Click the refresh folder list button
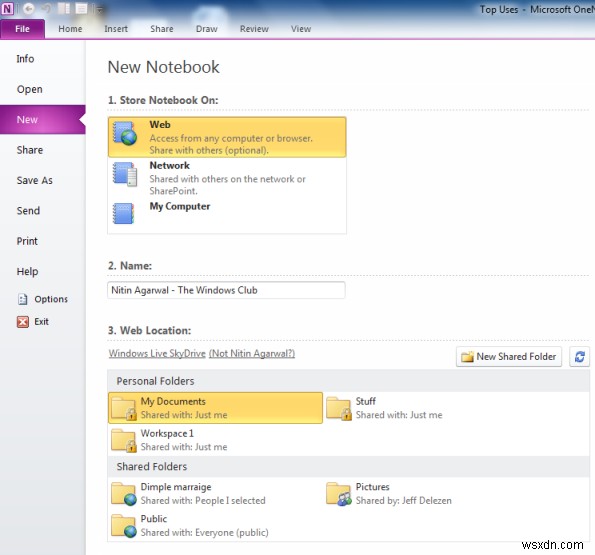595x555 pixels. 579,357
